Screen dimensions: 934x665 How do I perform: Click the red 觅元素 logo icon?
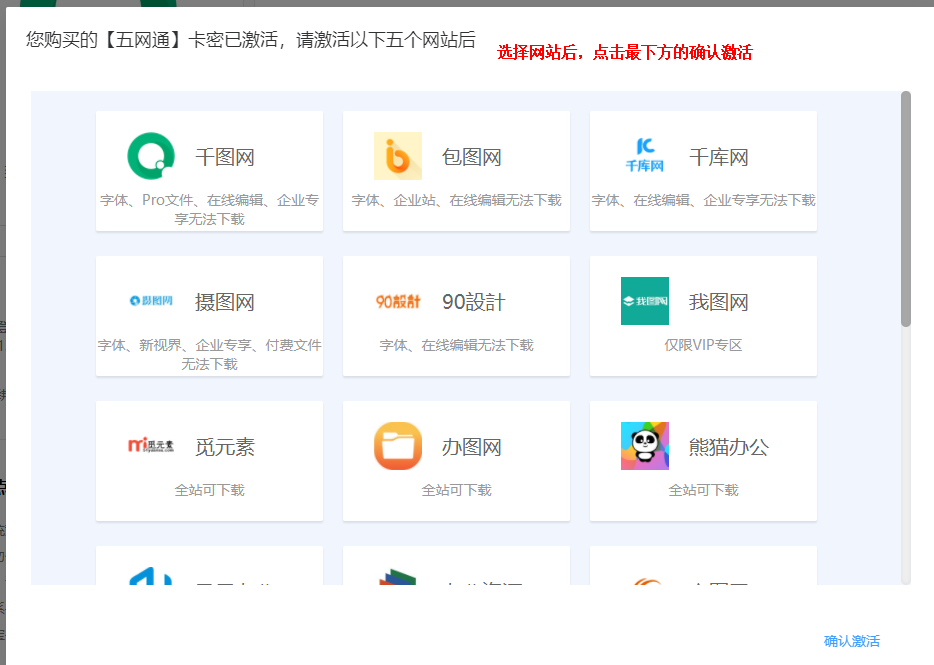pyautogui.click(x=151, y=446)
